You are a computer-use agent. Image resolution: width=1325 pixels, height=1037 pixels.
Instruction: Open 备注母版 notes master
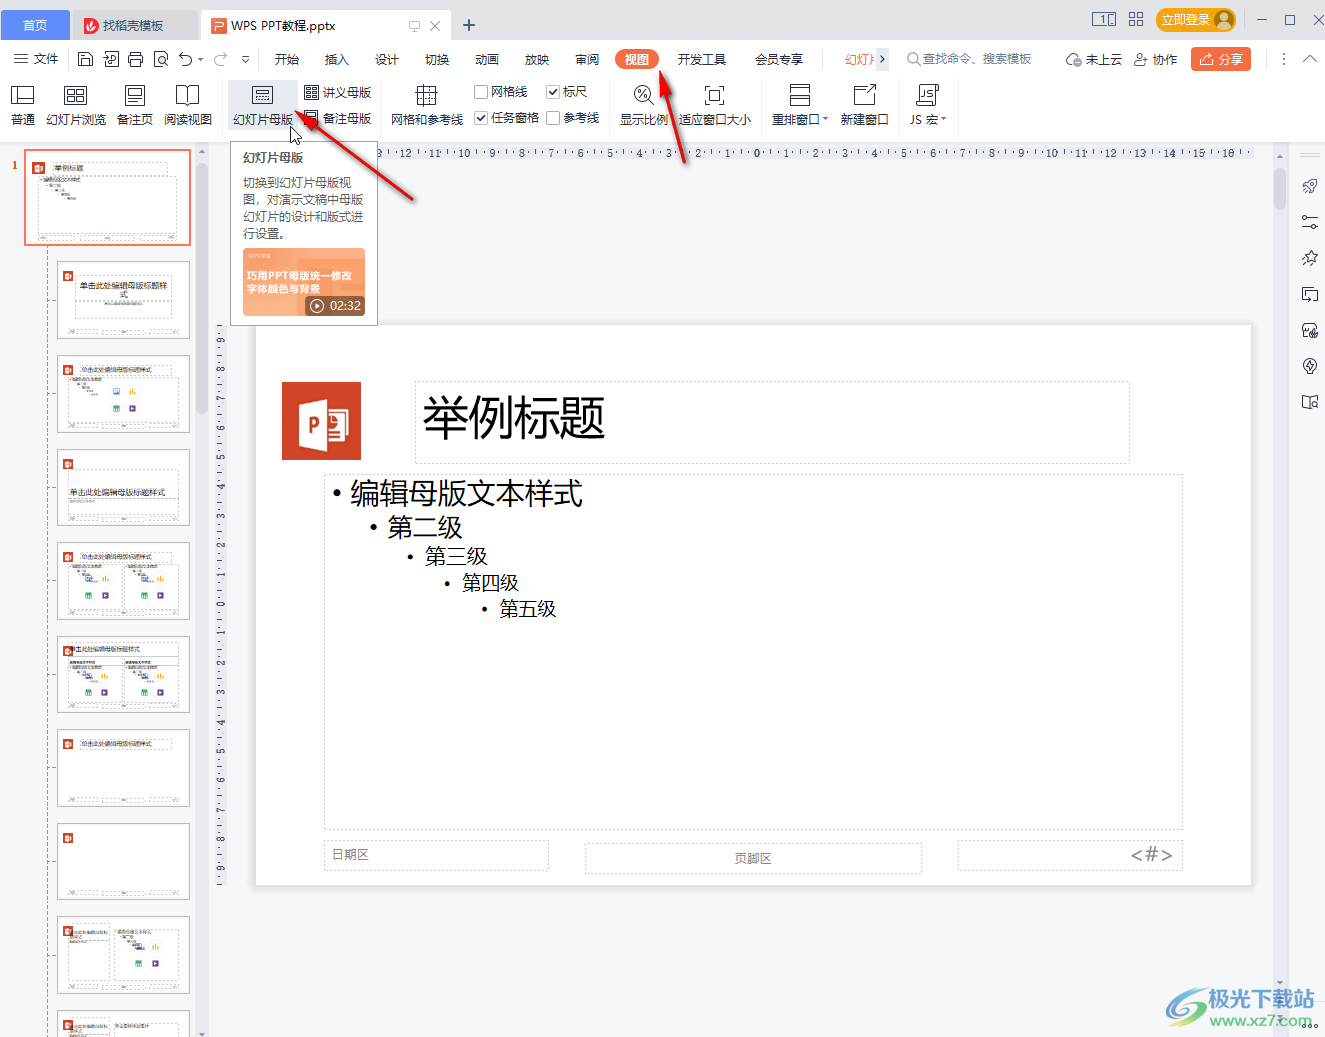point(338,118)
